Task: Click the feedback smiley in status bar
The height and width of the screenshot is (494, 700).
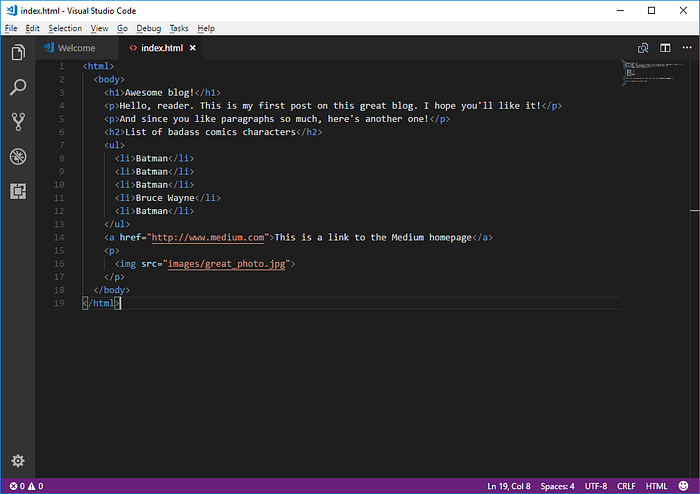Action: (x=683, y=486)
